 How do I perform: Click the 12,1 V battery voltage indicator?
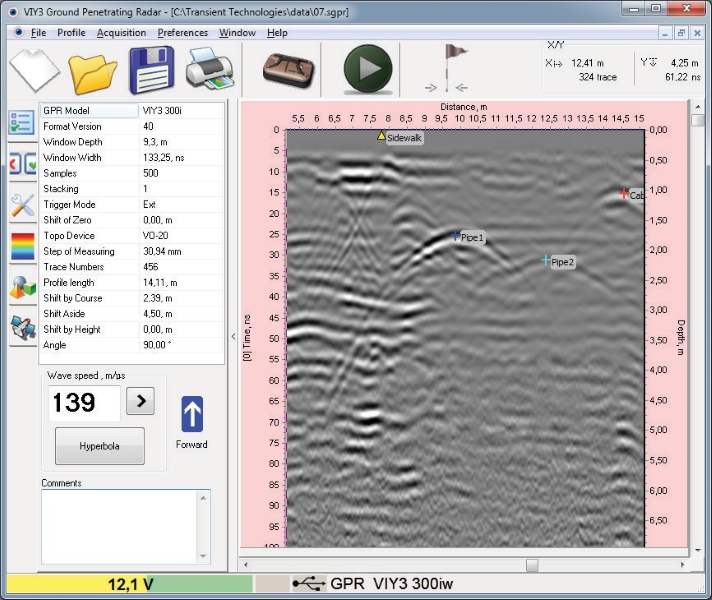(130, 584)
